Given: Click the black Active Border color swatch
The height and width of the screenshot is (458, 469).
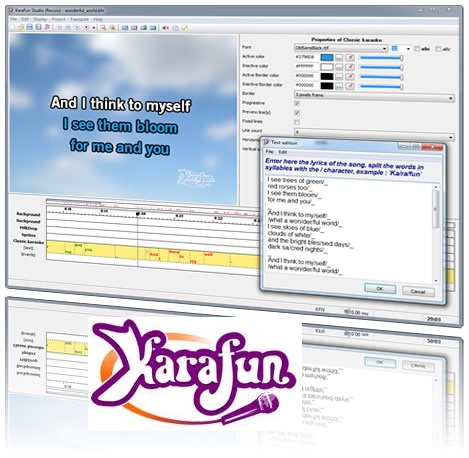Looking at the screenshot, I should [327, 76].
